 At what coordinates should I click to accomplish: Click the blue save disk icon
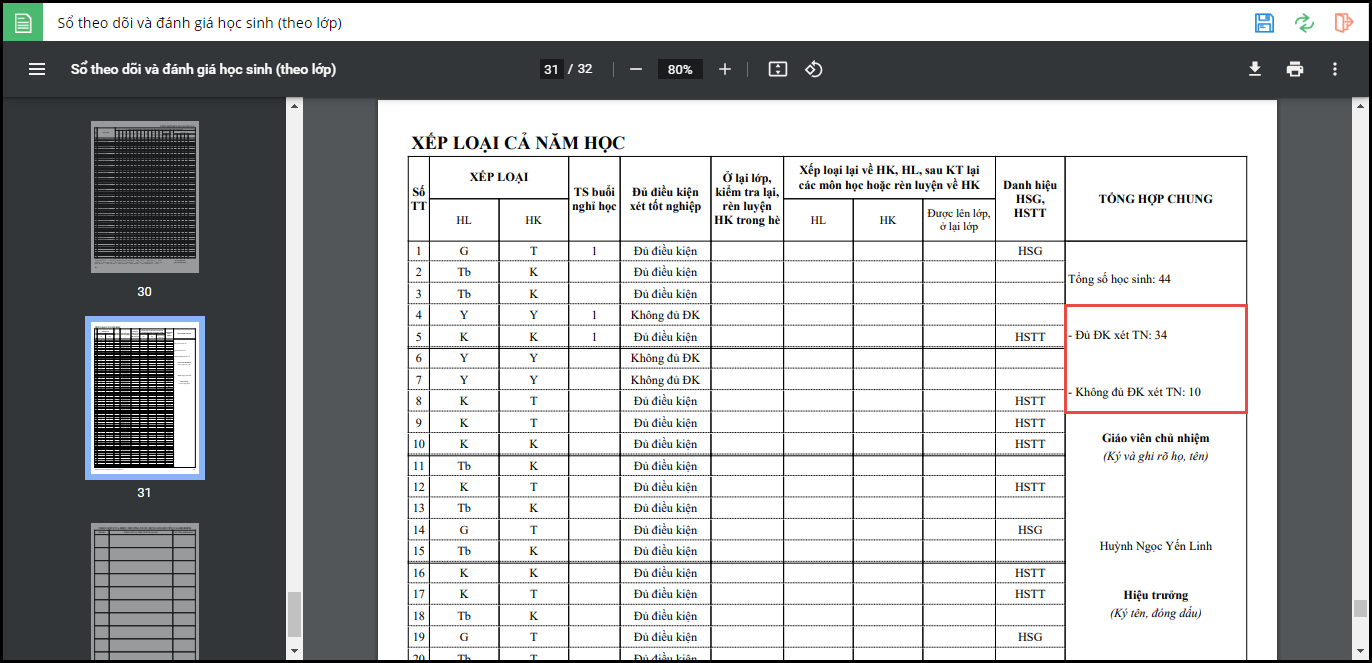click(x=1264, y=23)
